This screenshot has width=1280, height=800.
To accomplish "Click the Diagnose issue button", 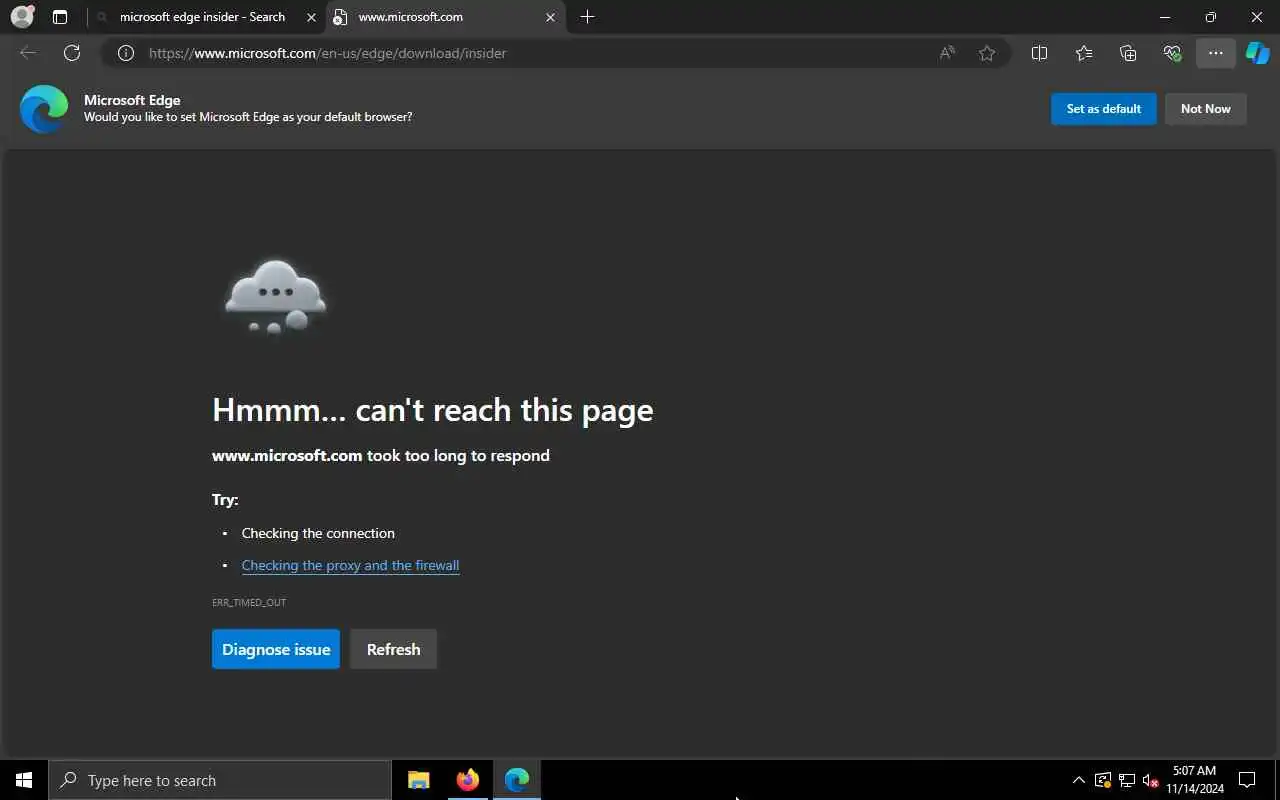I will (x=276, y=649).
